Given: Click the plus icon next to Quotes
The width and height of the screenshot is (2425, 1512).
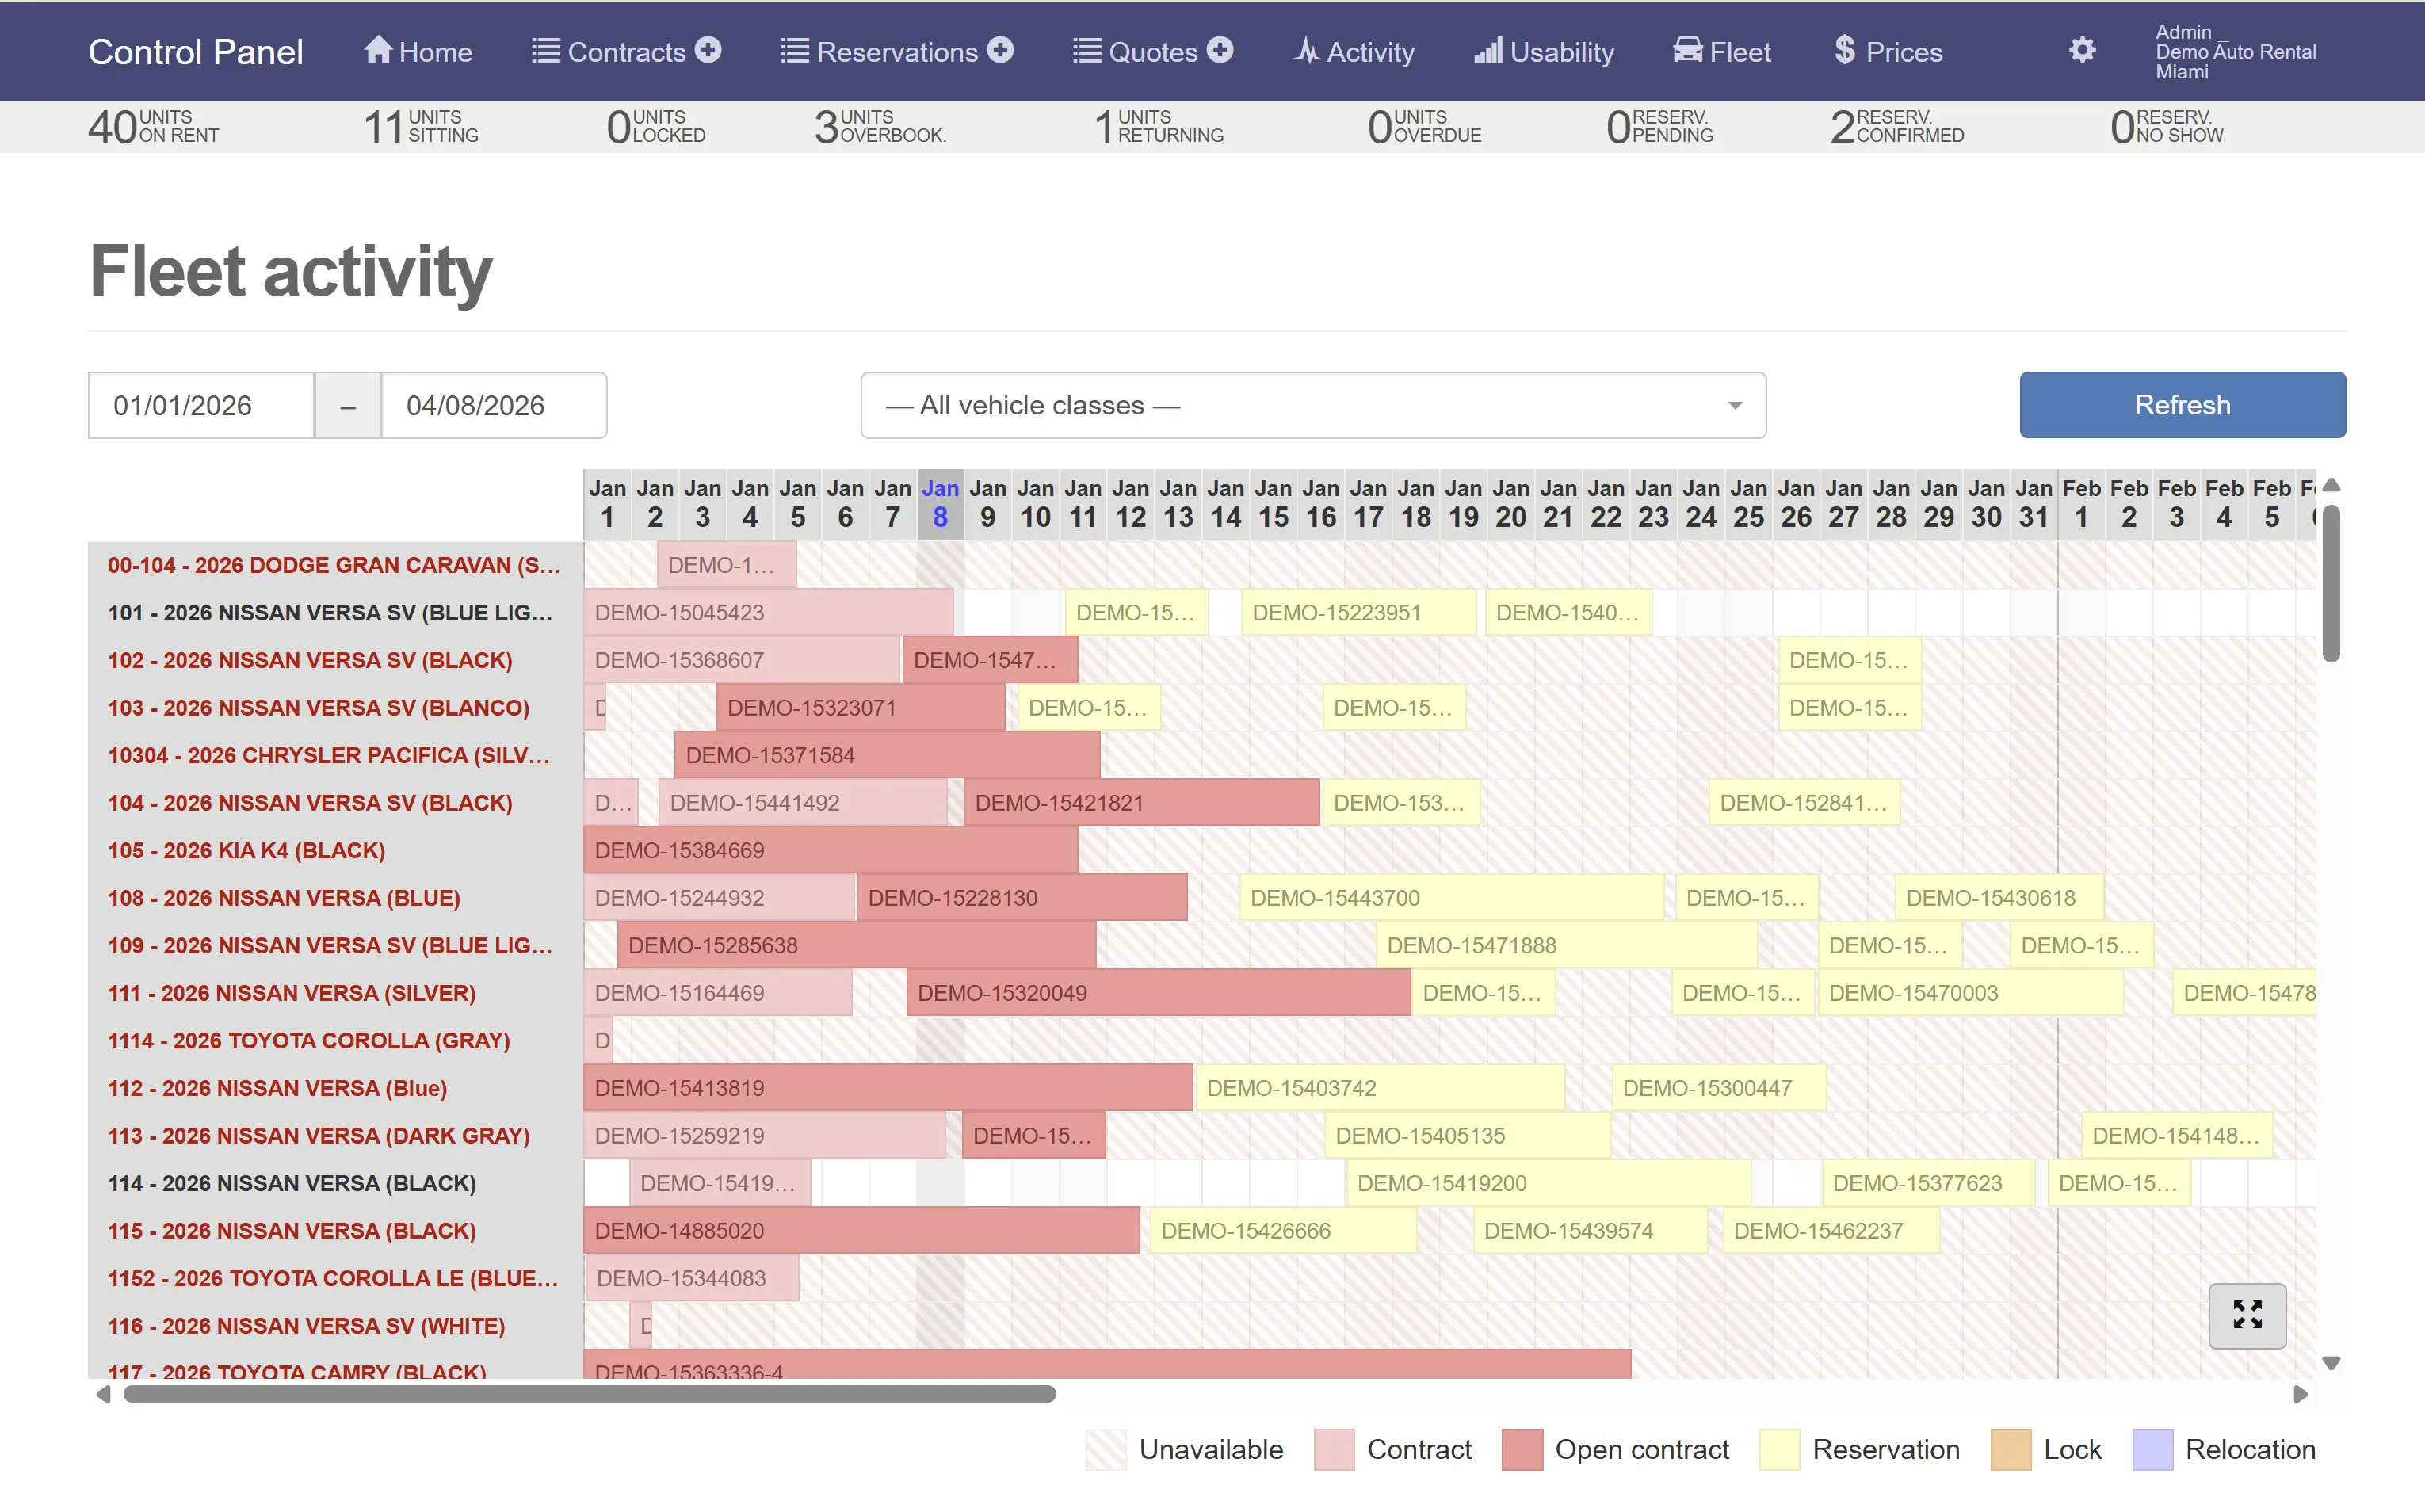Looking at the screenshot, I should [x=1219, y=50].
